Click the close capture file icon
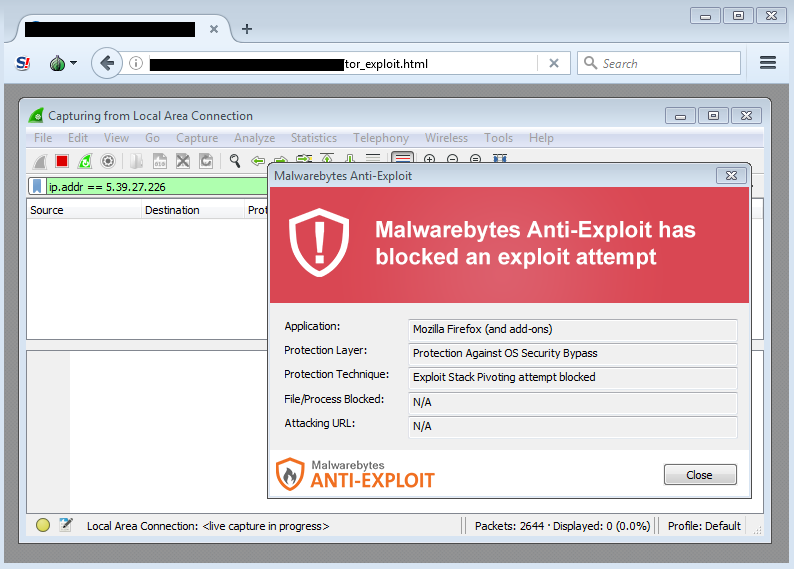The width and height of the screenshot is (794, 569). [x=183, y=161]
